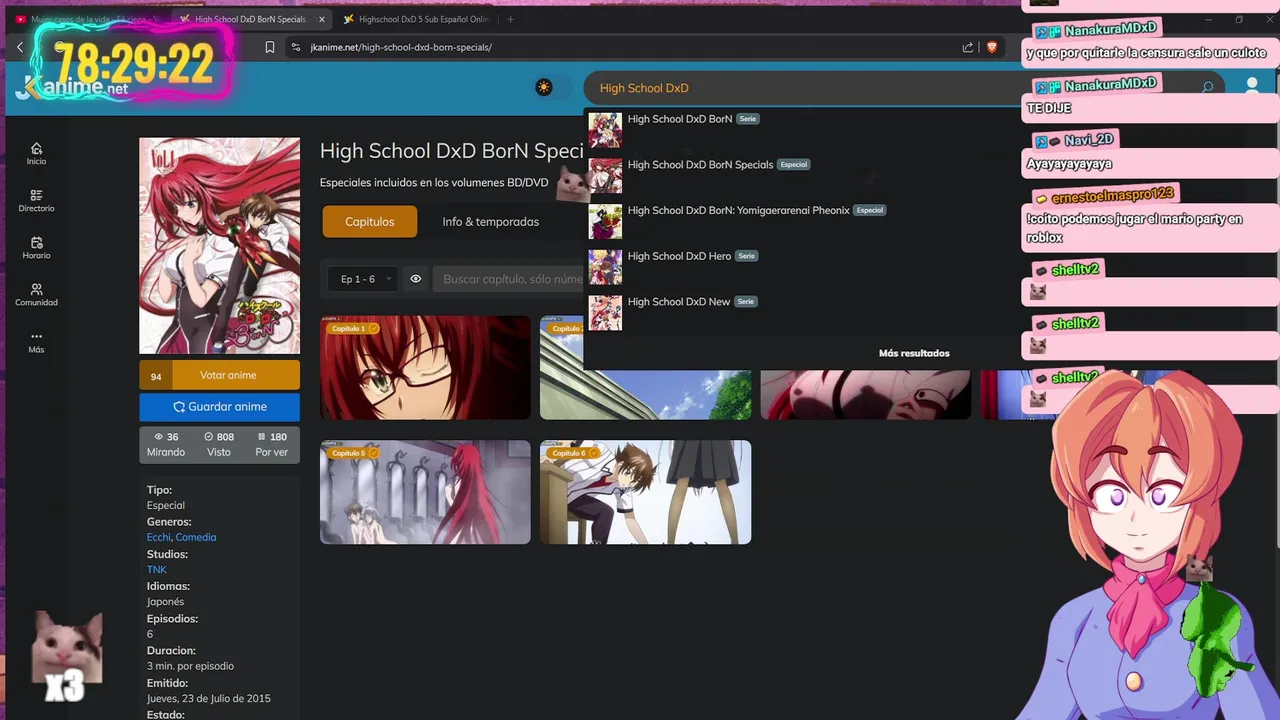
Task: Toggle watched checkmark on Capitulo 5
Action: 373,453
